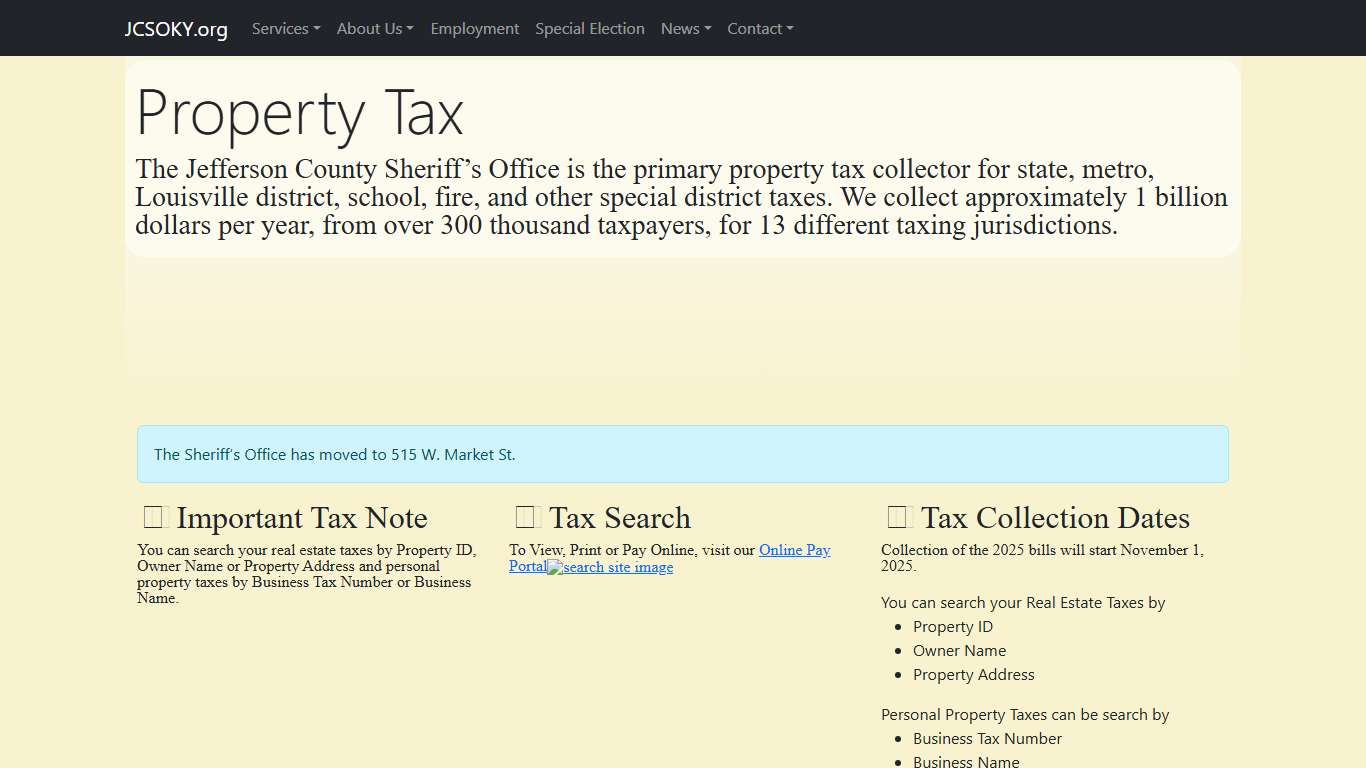
Task: Click the dropdown caret next to News
Action: coord(707,29)
